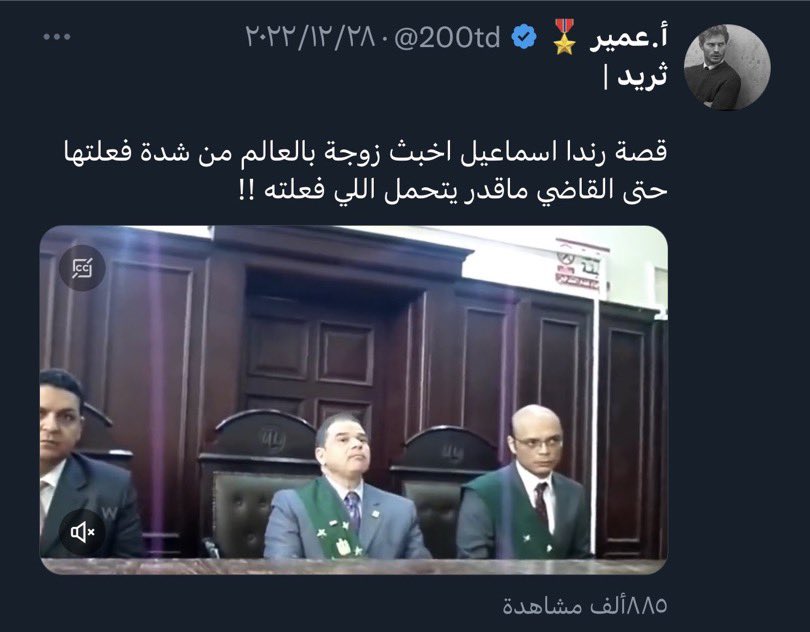Click the tweet line starting حتى القاضي
The height and width of the screenshot is (632, 810).
point(453,190)
